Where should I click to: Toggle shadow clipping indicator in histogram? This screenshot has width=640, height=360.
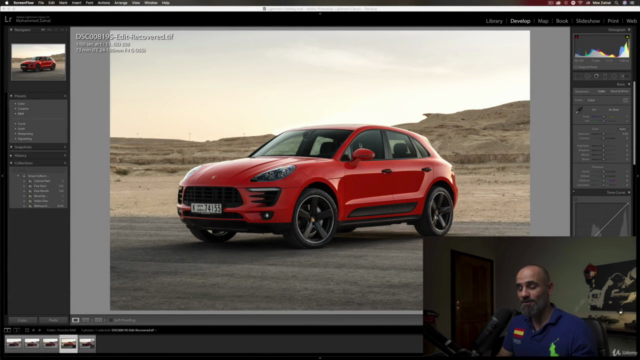click(x=576, y=37)
